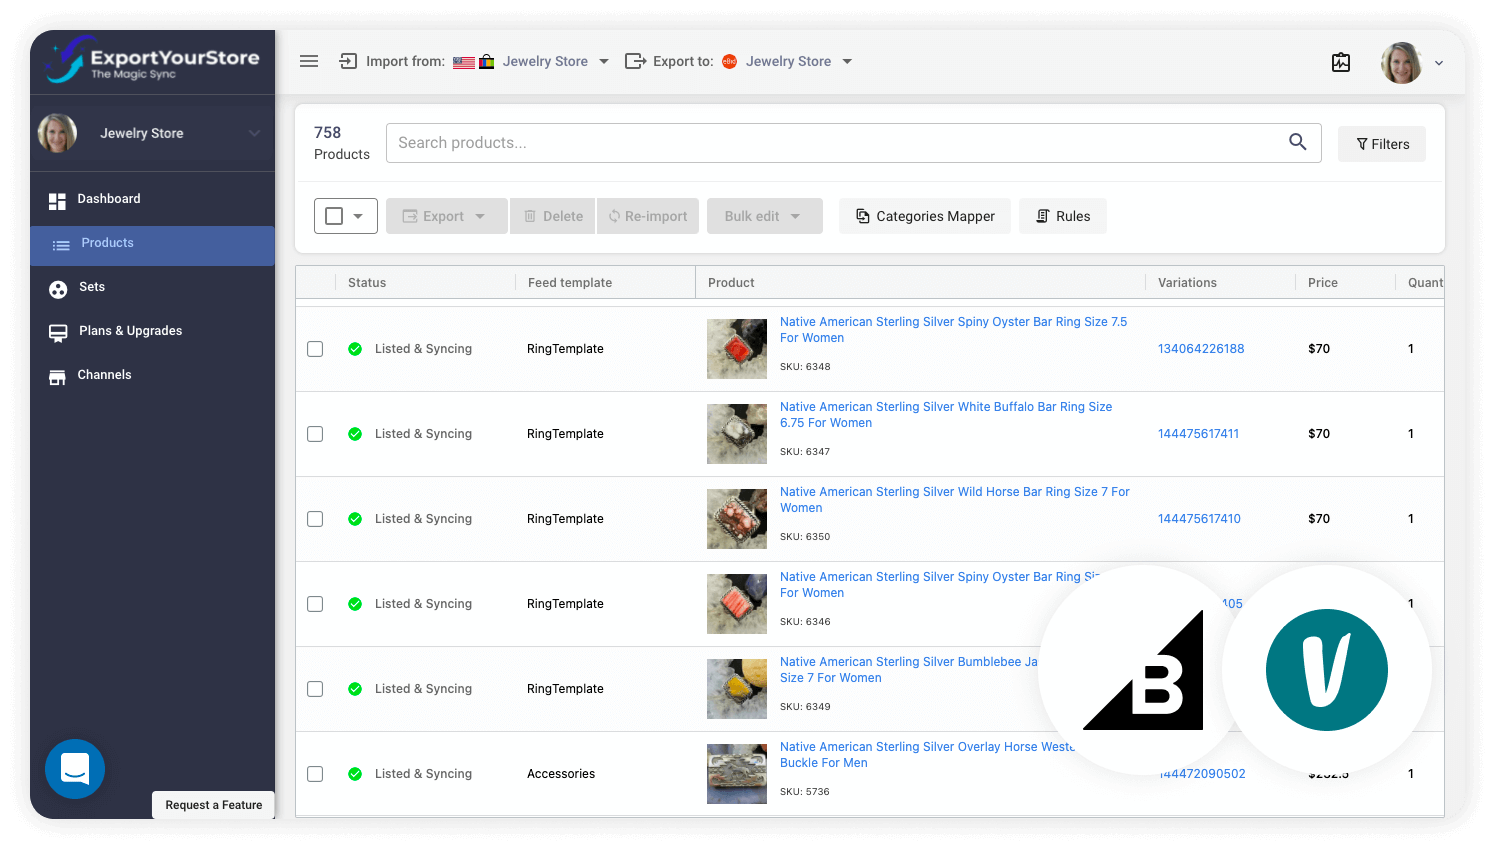
Task: Click the Price column header
Action: click(1323, 283)
